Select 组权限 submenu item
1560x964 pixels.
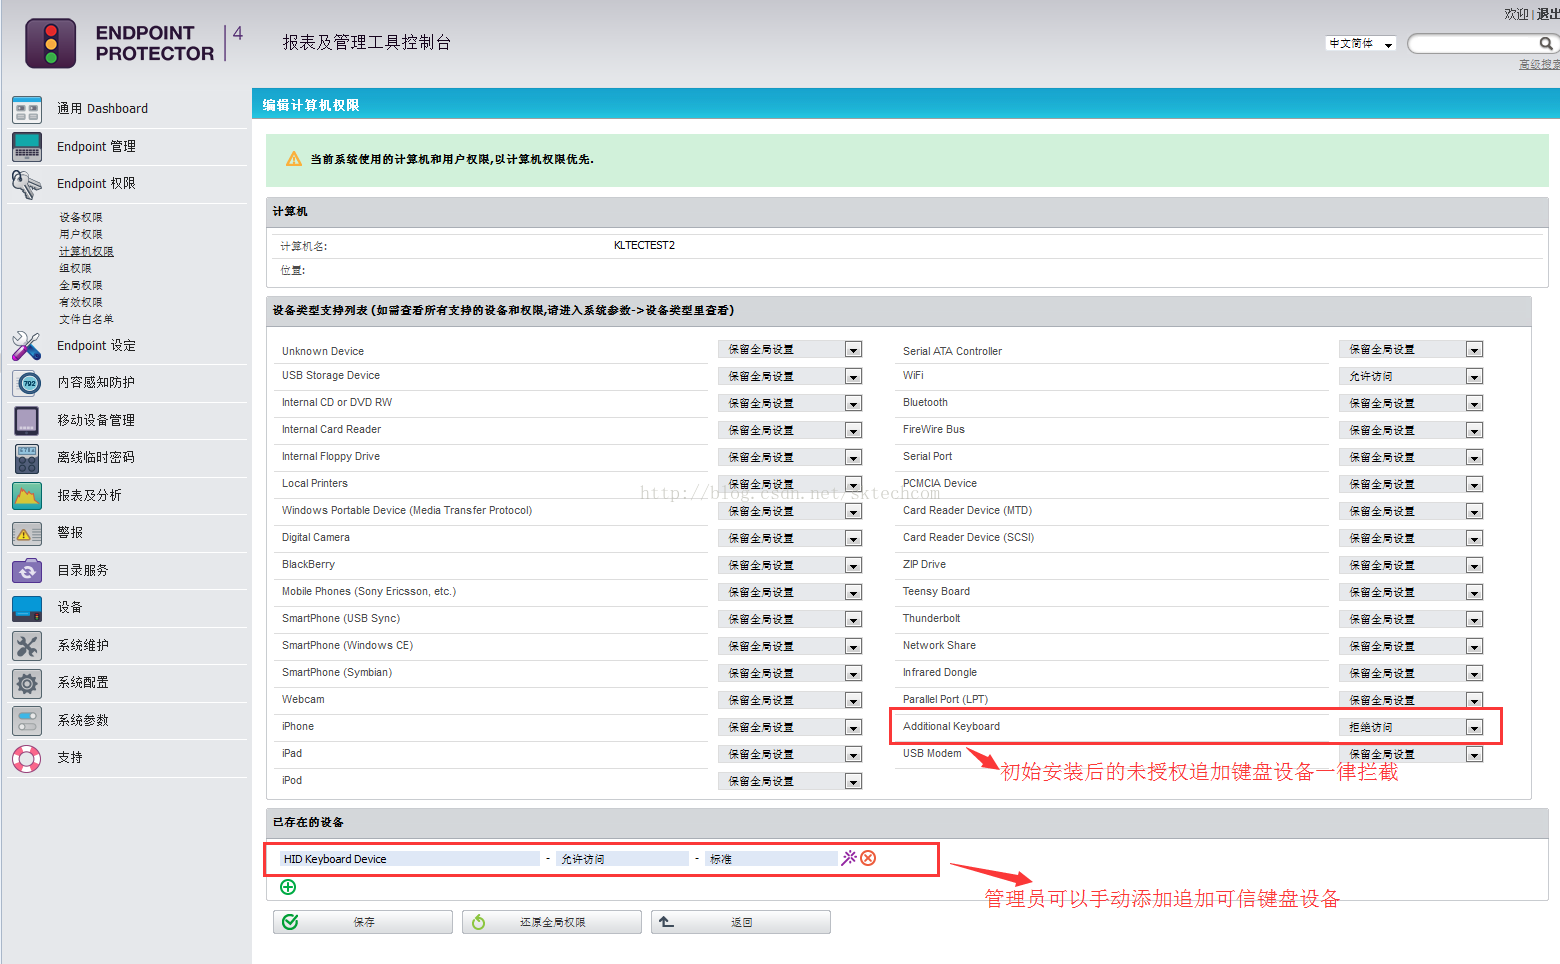point(75,268)
